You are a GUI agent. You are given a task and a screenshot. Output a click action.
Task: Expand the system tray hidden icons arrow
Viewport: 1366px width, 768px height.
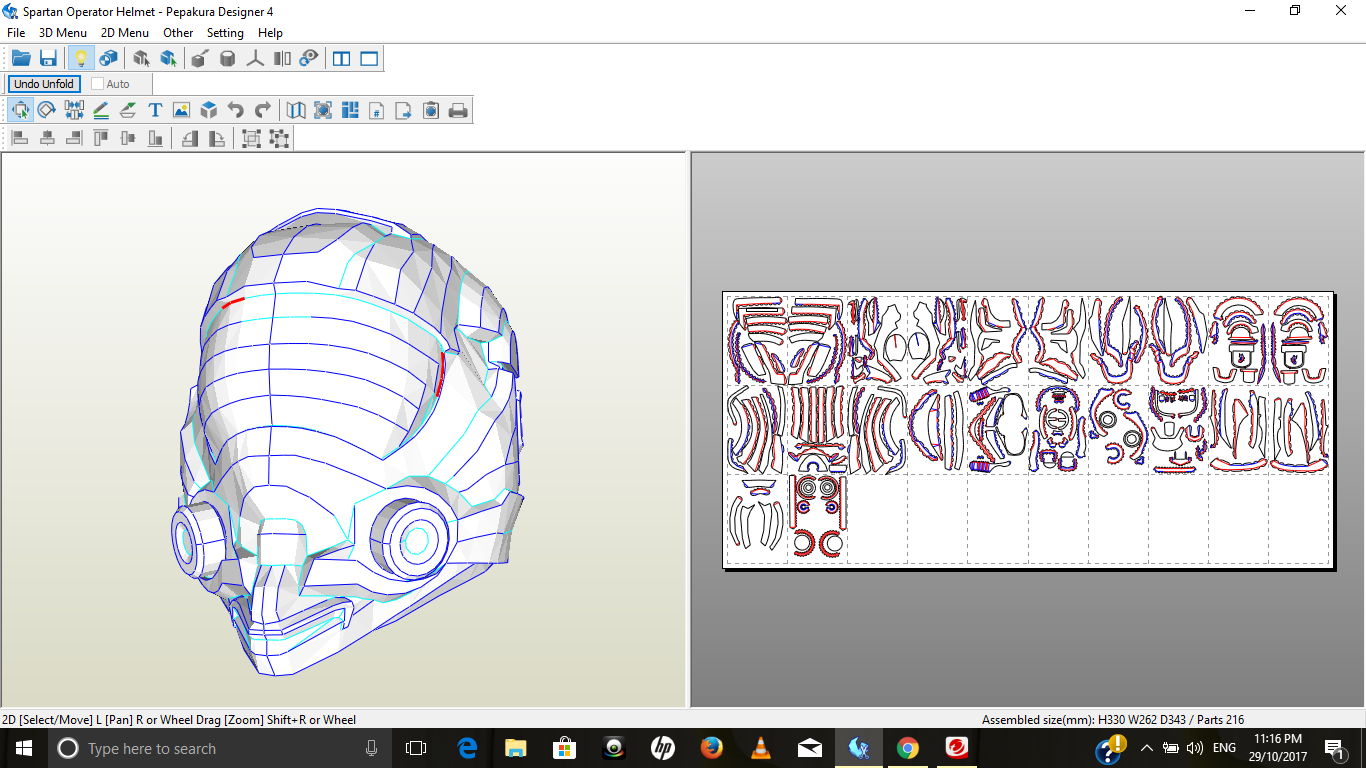(x=1146, y=748)
